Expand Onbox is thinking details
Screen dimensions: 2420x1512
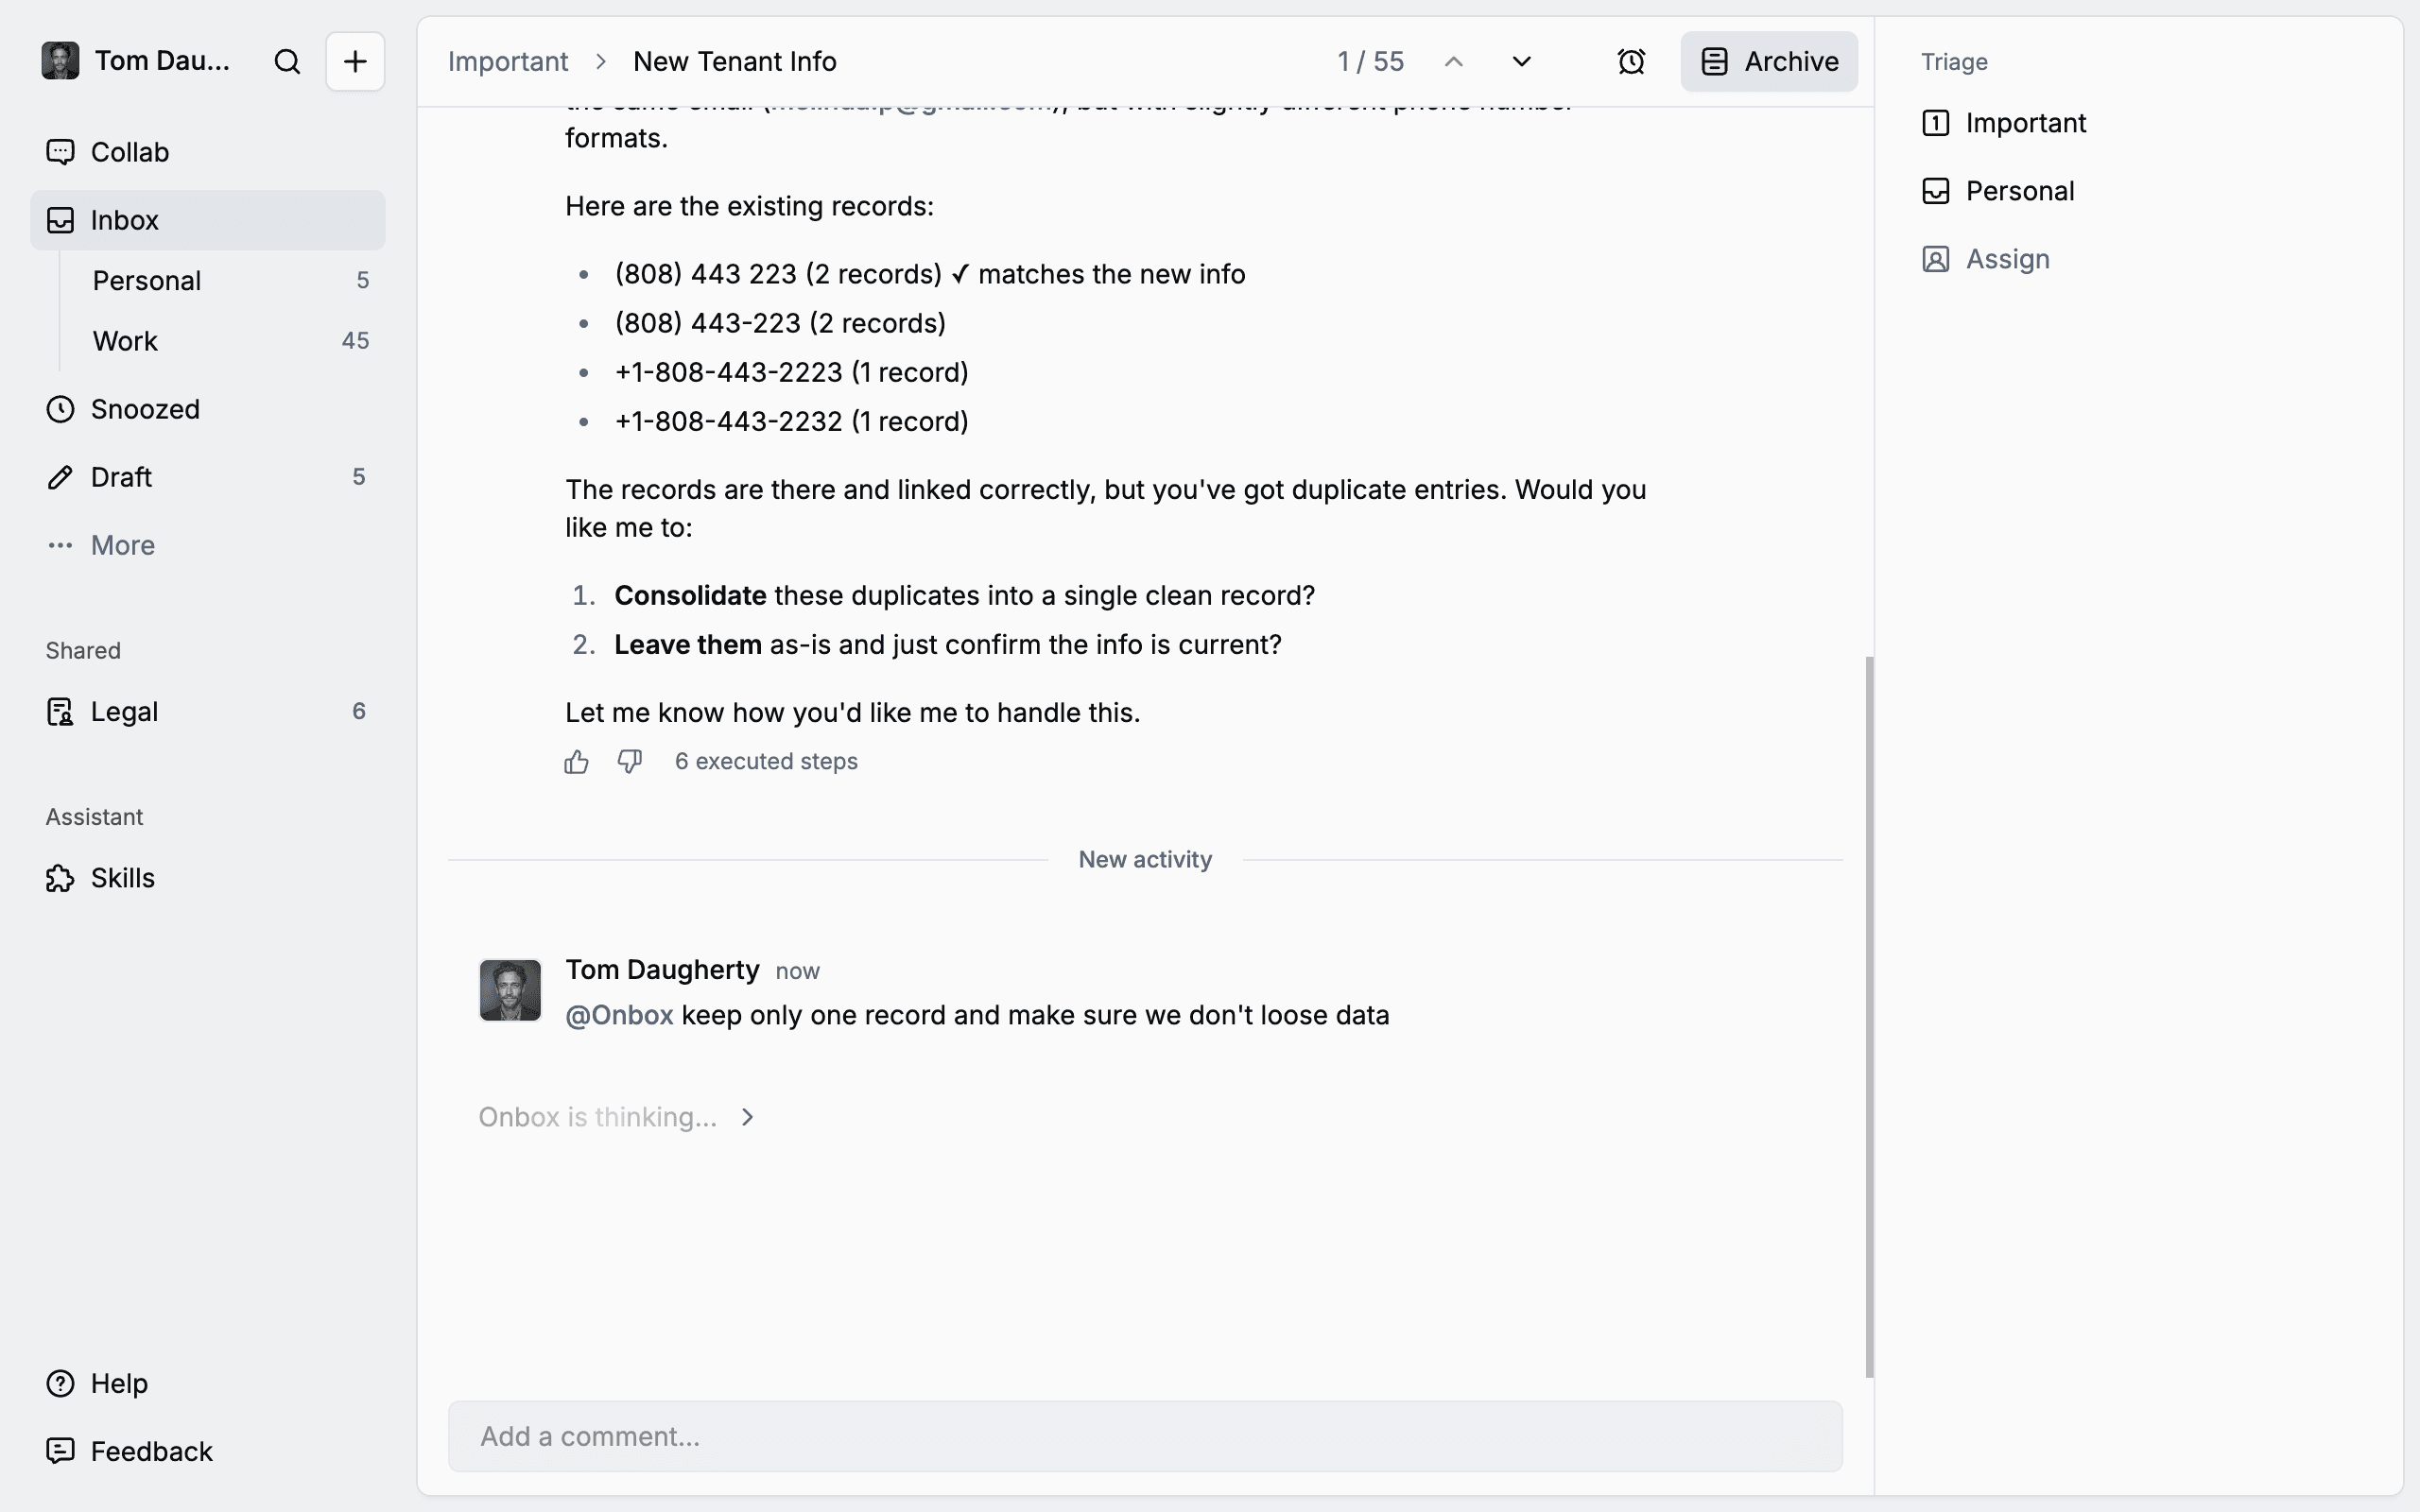point(747,1117)
